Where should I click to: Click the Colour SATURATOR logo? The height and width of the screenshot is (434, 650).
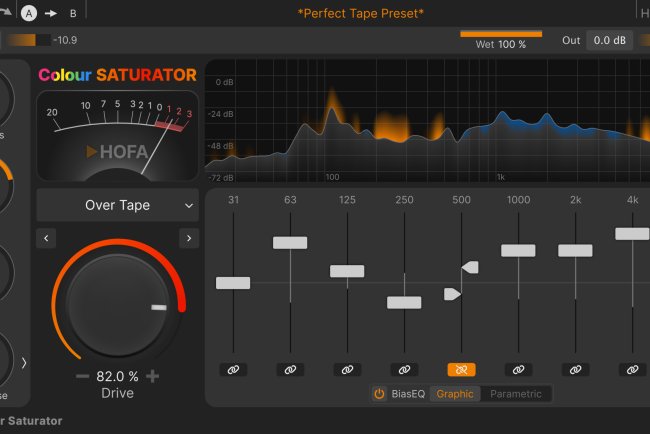pyautogui.click(x=117, y=75)
